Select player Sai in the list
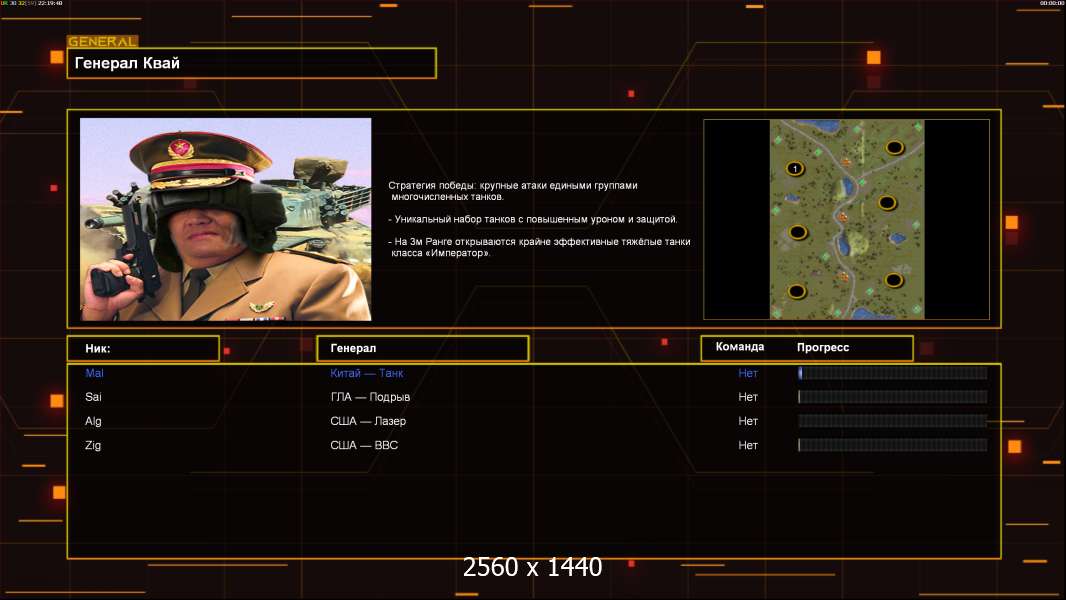This screenshot has width=1066, height=600. tap(93, 397)
